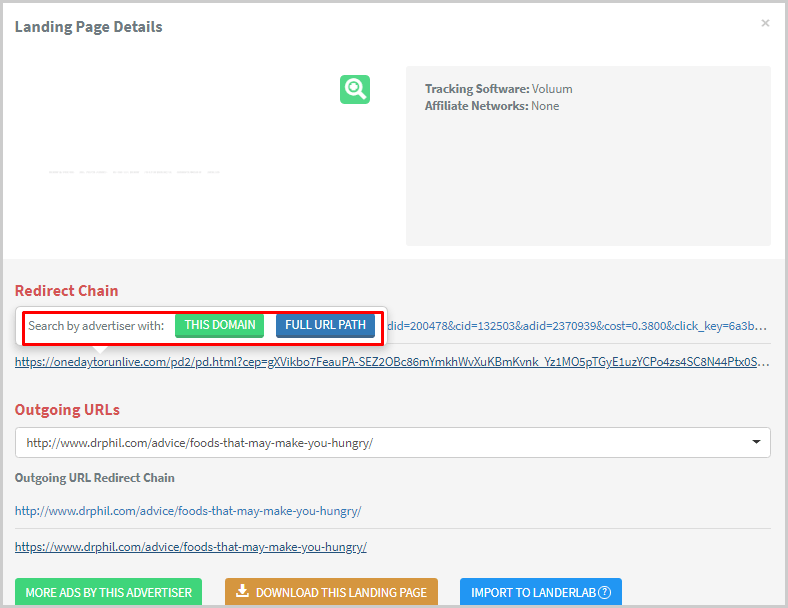Viewport: 788px width, 608px height.
Task: Click the Affiliate Networks None text
Action: click(491, 106)
